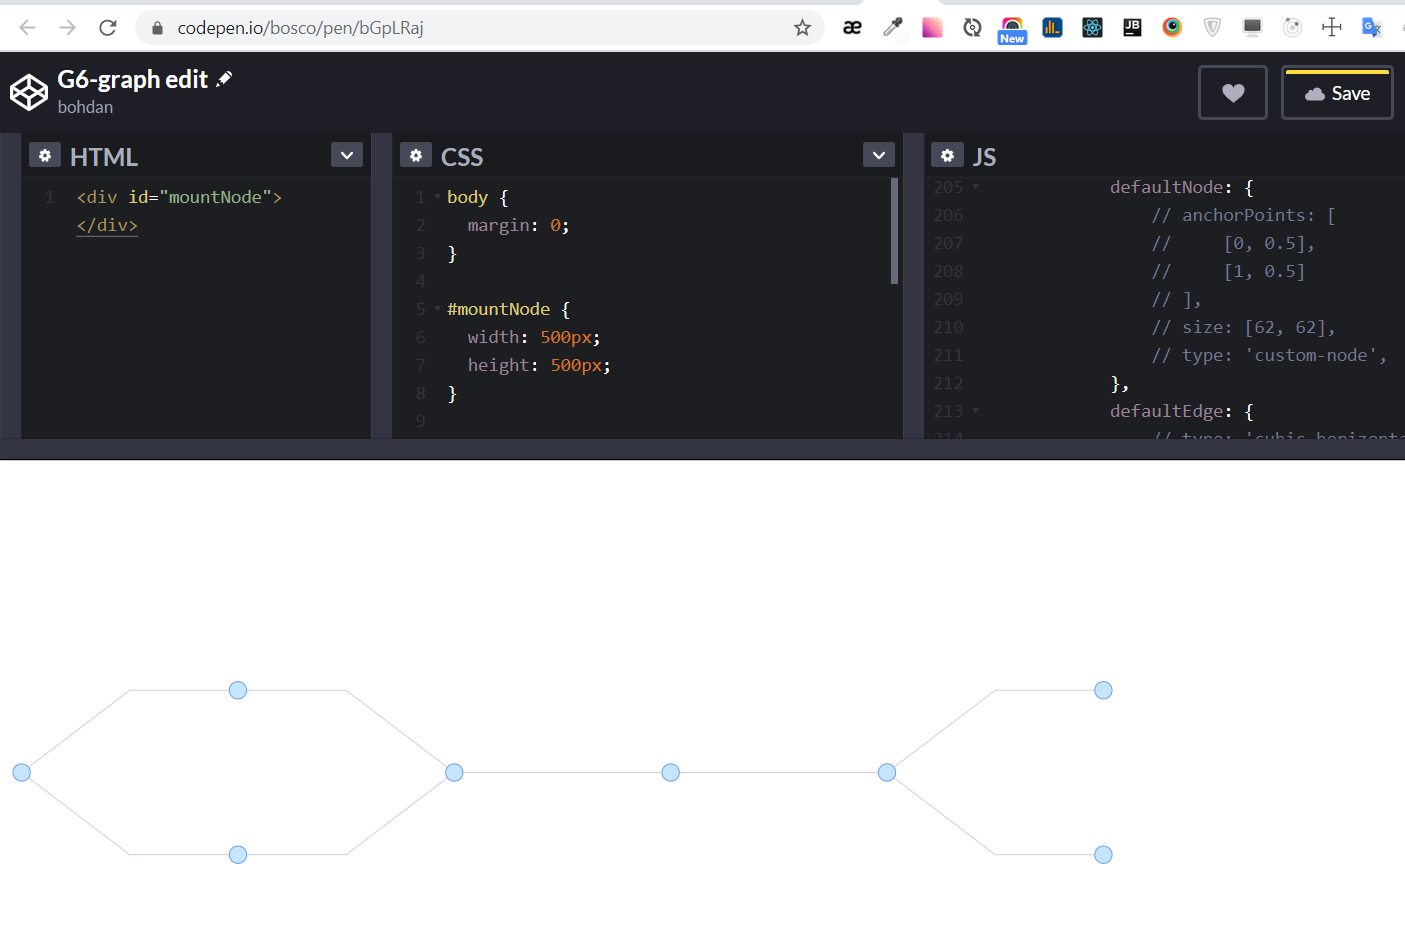Open the Google Translate extension
This screenshot has height=929, width=1405.
click(x=1371, y=27)
